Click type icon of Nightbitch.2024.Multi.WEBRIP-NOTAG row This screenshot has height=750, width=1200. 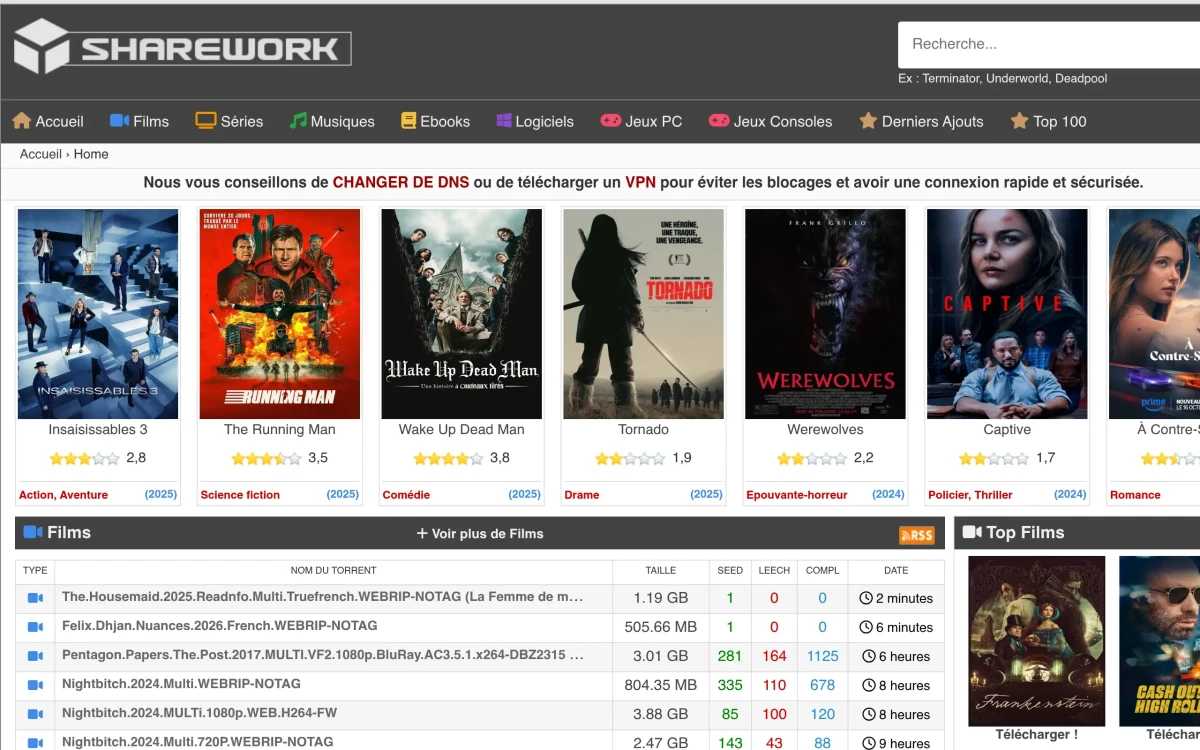pyautogui.click(x=35, y=685)
